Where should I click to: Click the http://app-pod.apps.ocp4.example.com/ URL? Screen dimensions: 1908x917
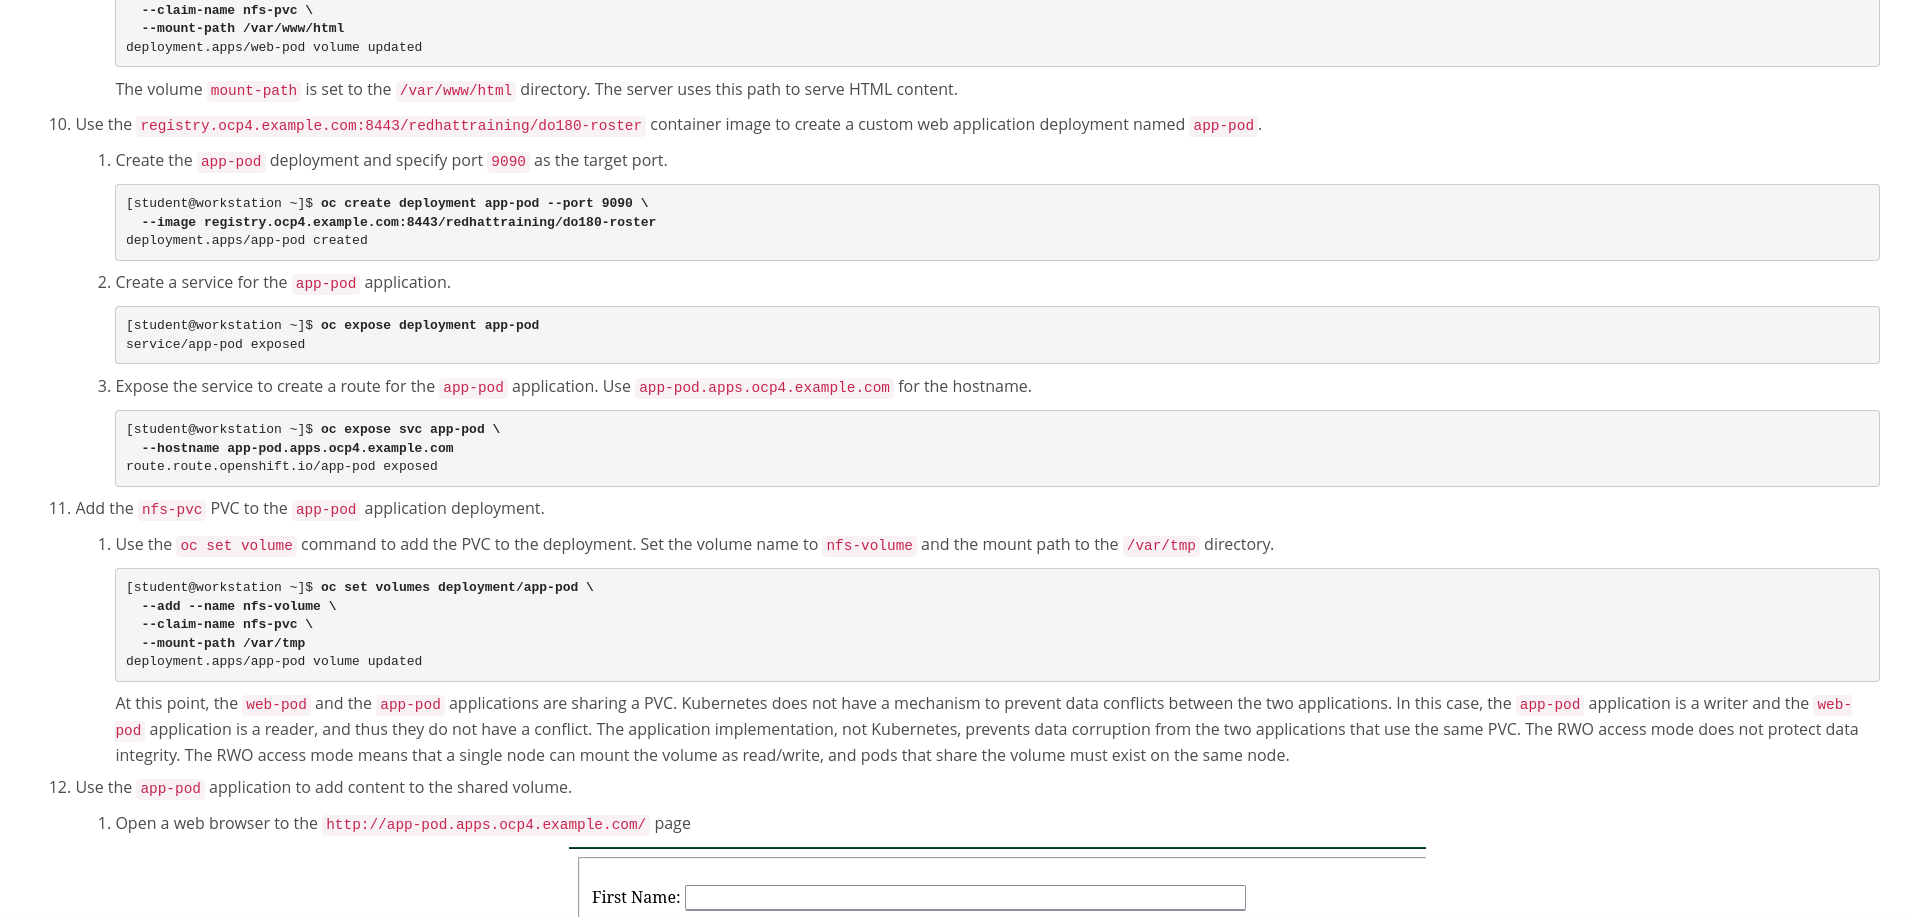click(485, 824)
